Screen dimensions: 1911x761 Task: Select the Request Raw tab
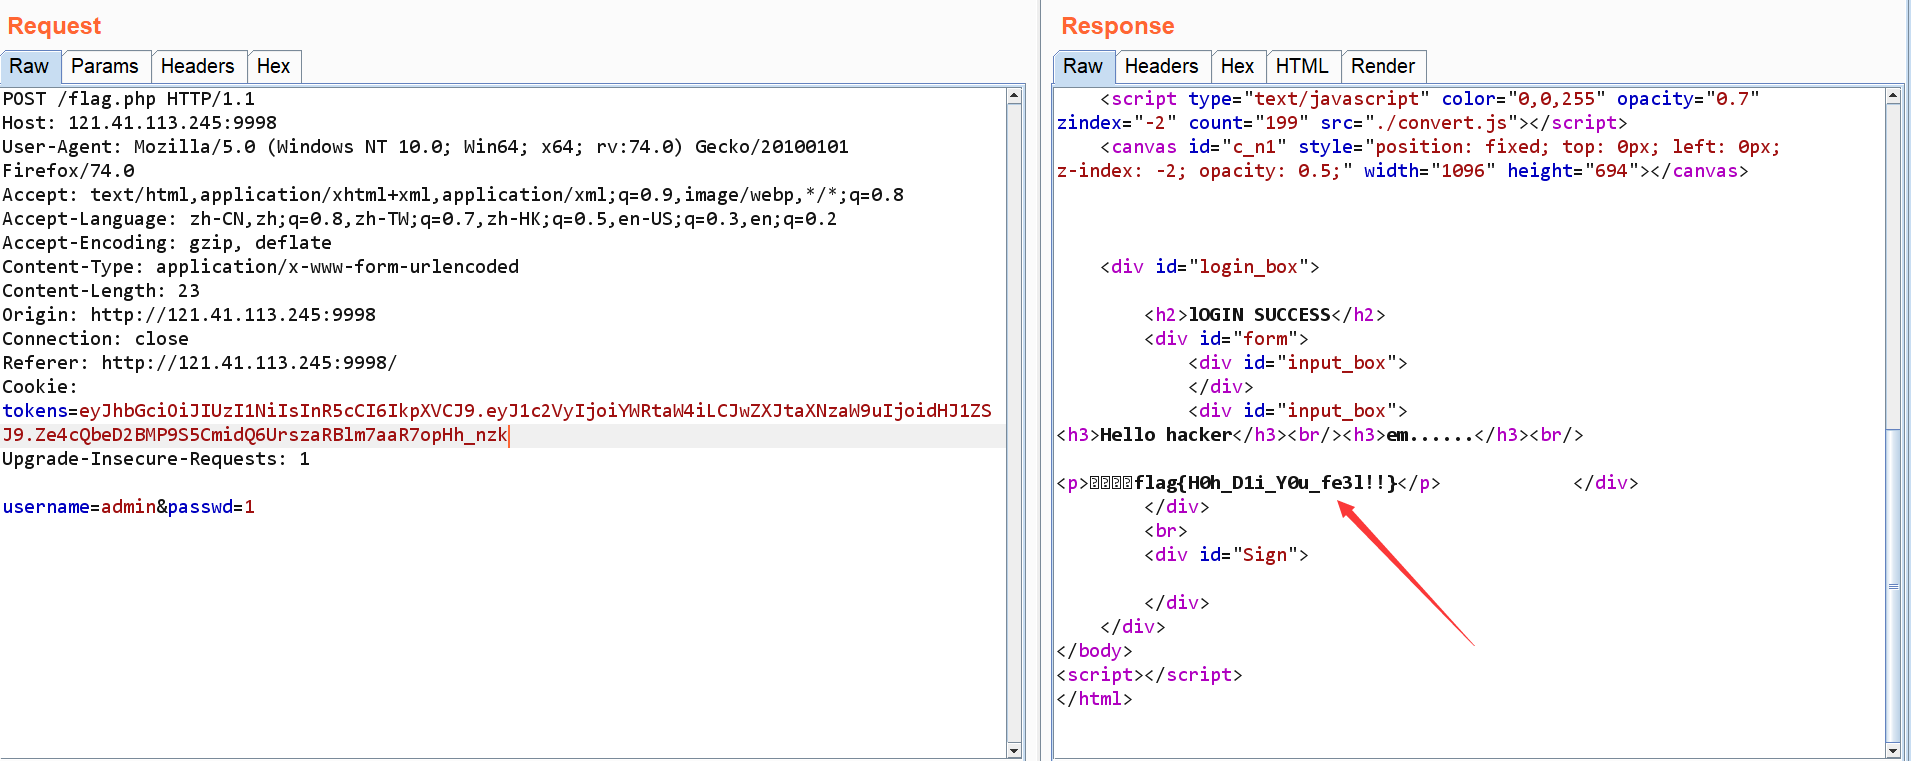point(30,66)
